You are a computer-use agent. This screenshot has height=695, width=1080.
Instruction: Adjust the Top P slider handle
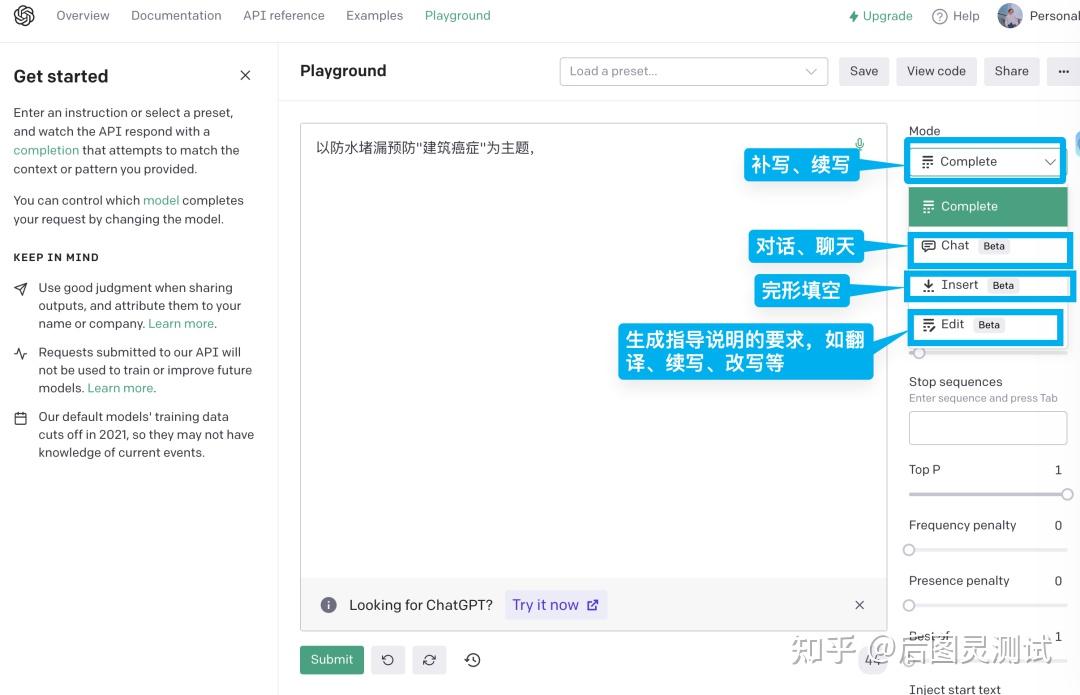coord(1067,494)
